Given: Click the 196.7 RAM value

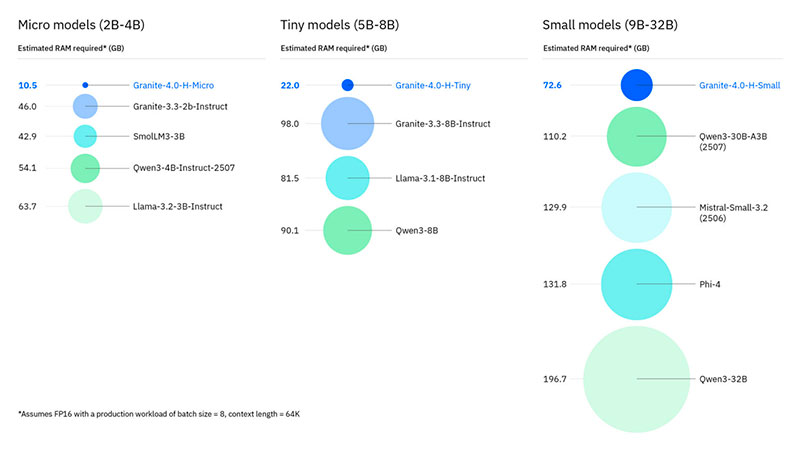Looking at the screenshot, I should (553, 379).
